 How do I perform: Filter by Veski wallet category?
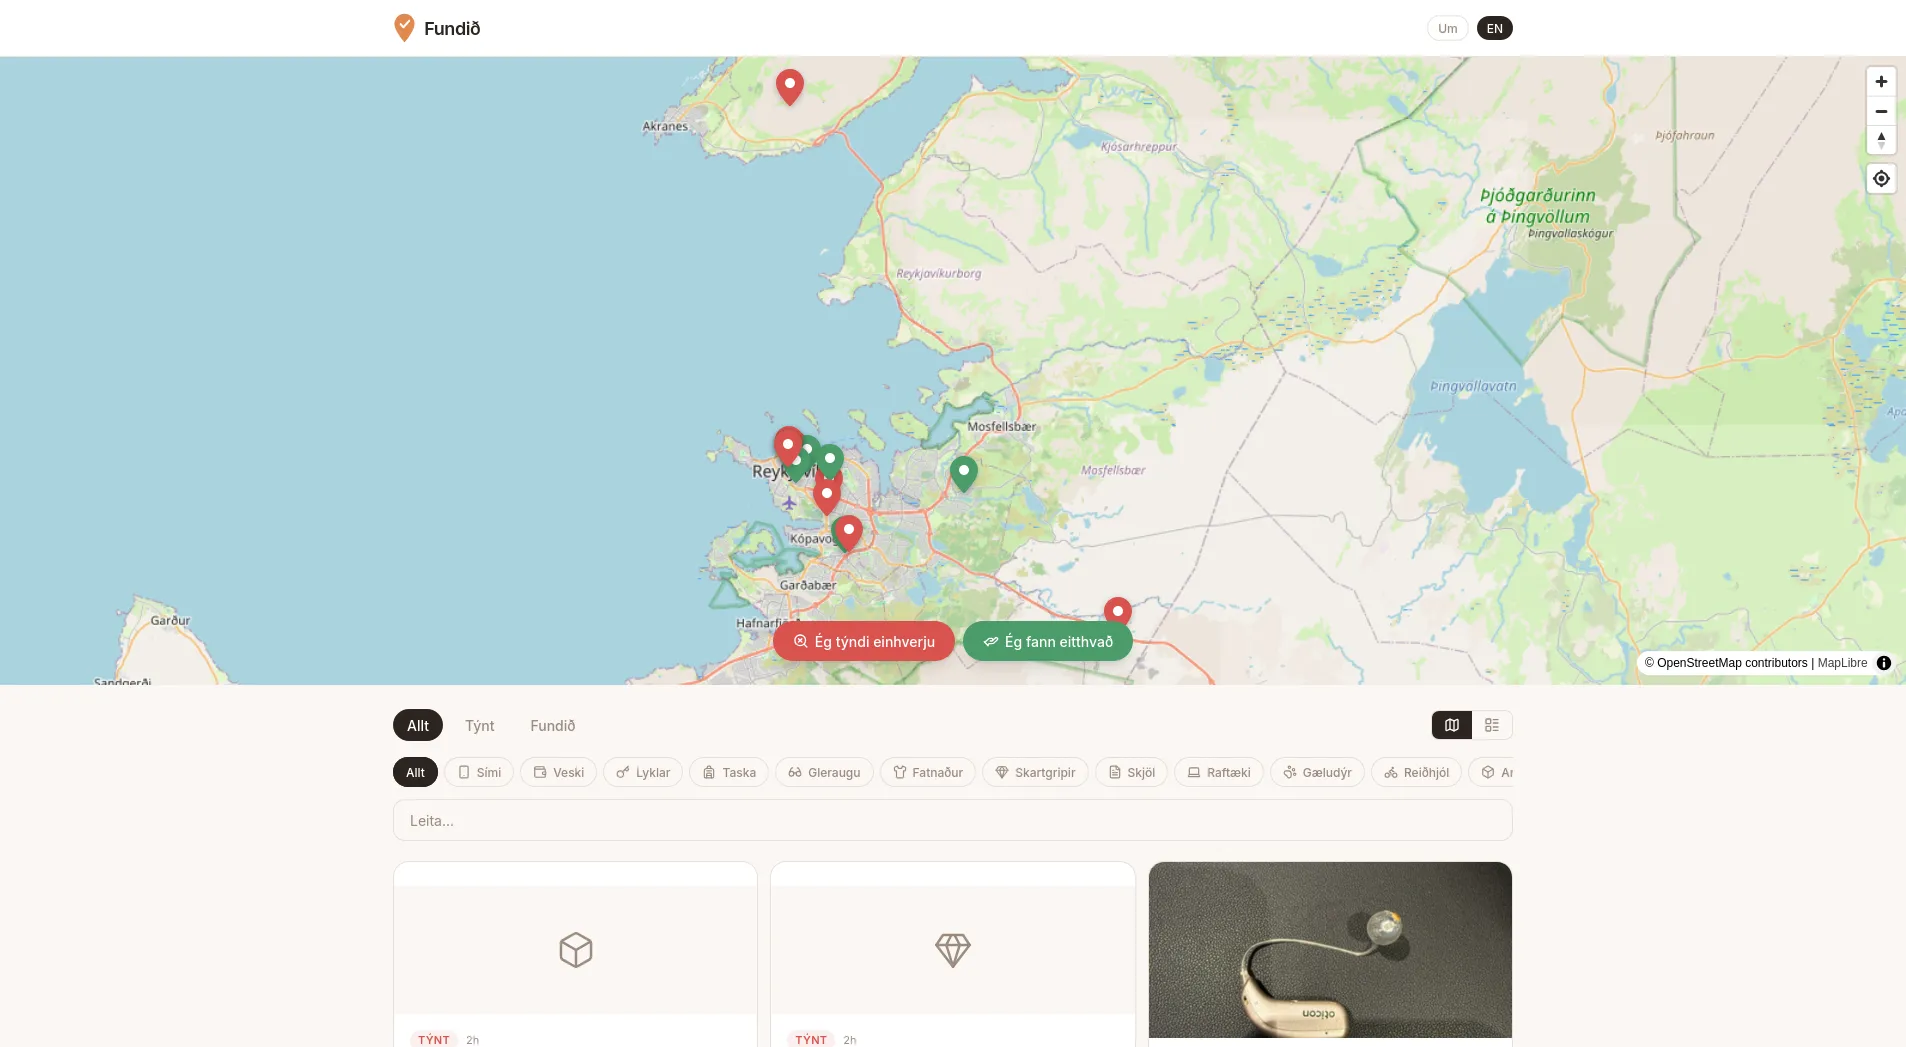(559, 772)
